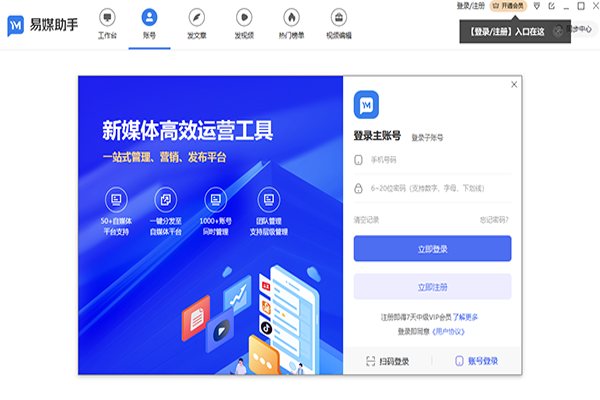Open the 发文章 article publishing tool

(x=197, y=24)
